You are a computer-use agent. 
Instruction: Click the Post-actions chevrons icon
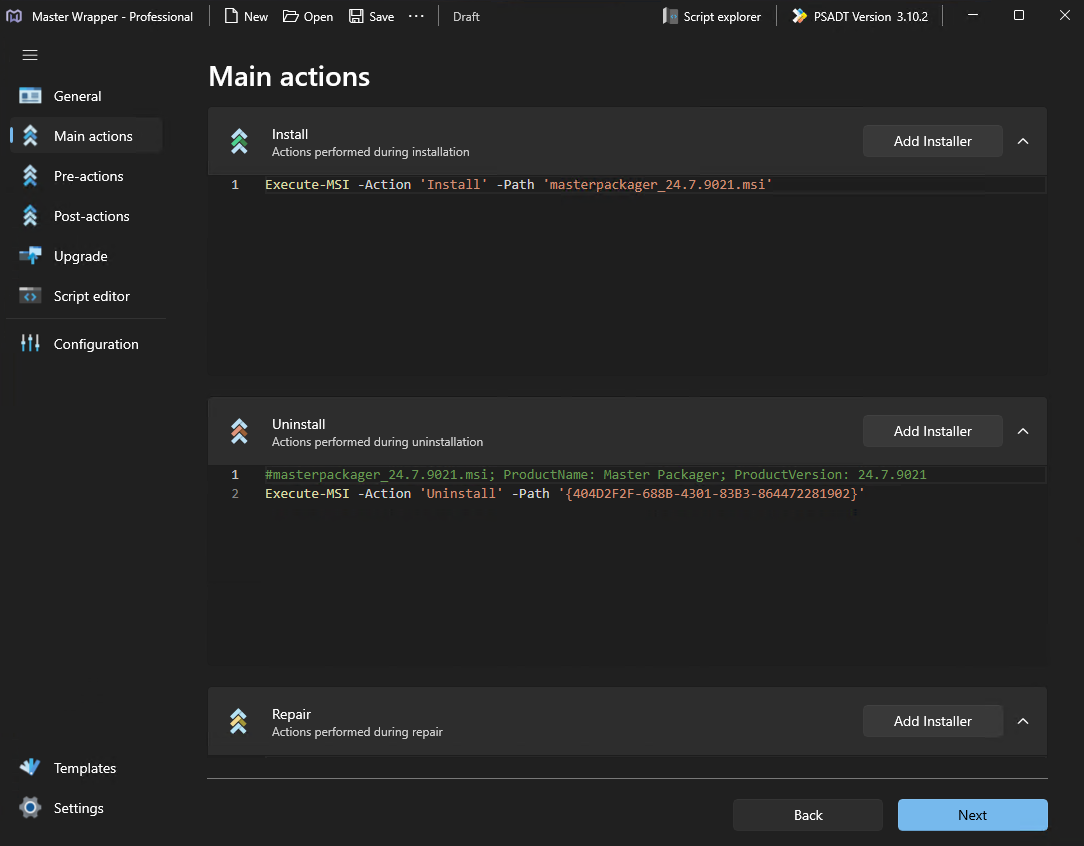[30, 216]
